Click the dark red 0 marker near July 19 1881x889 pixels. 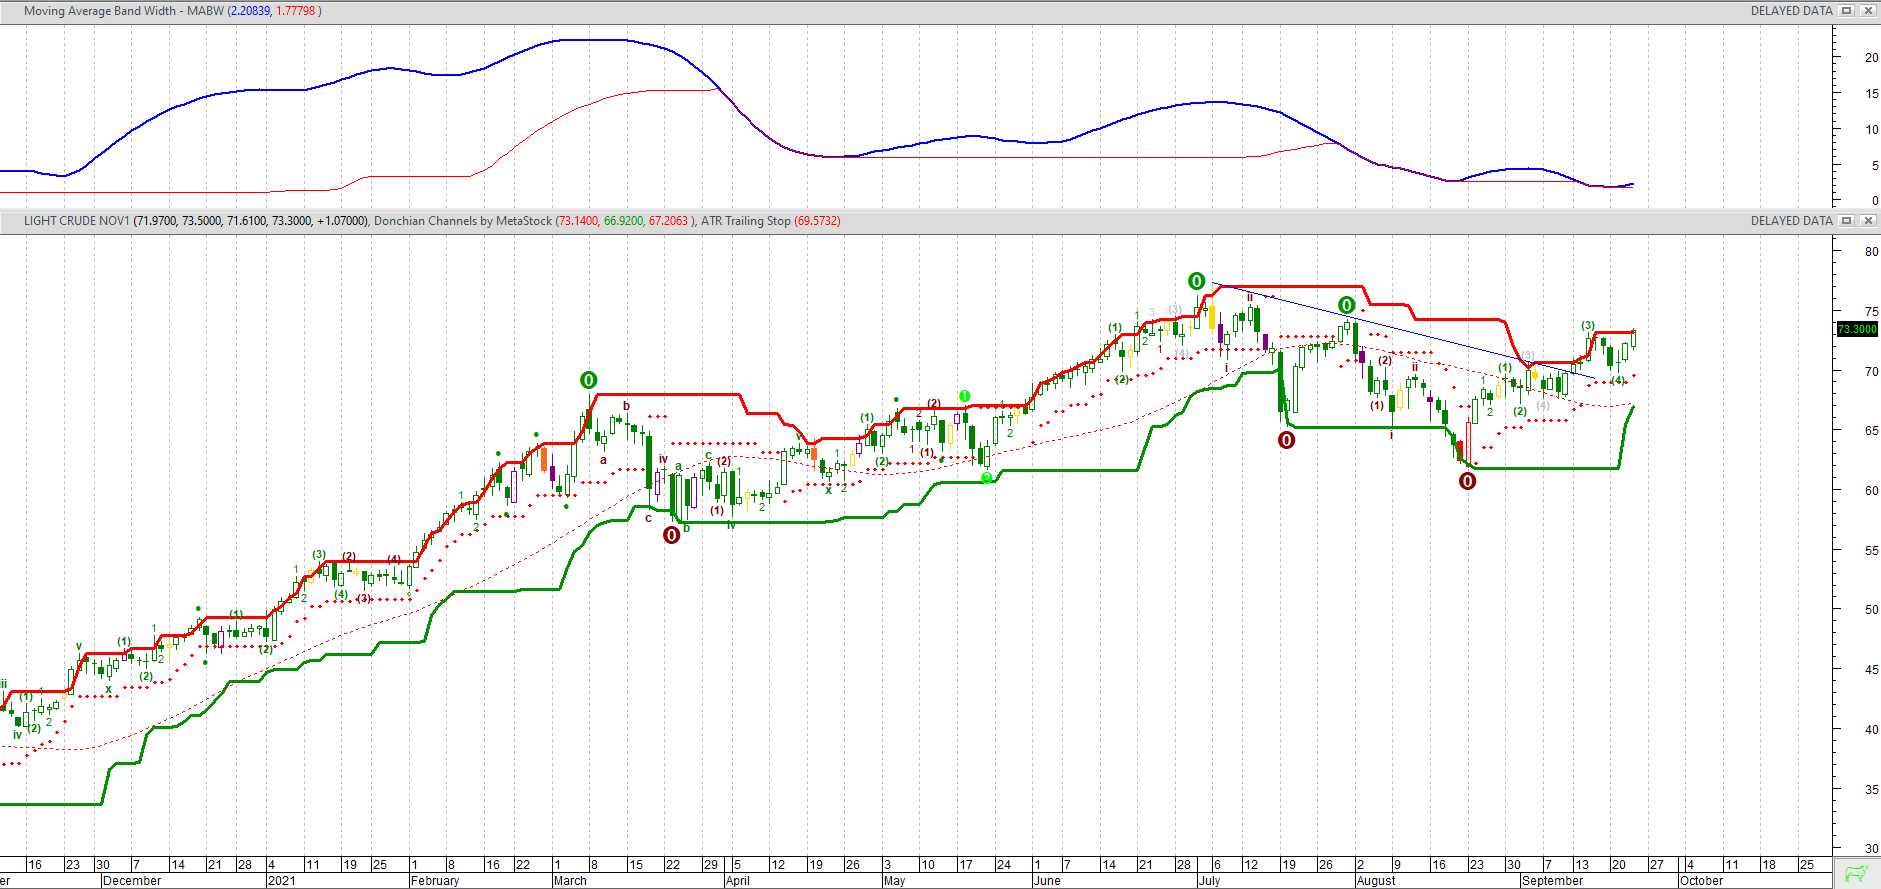[x=1287, y=440]
